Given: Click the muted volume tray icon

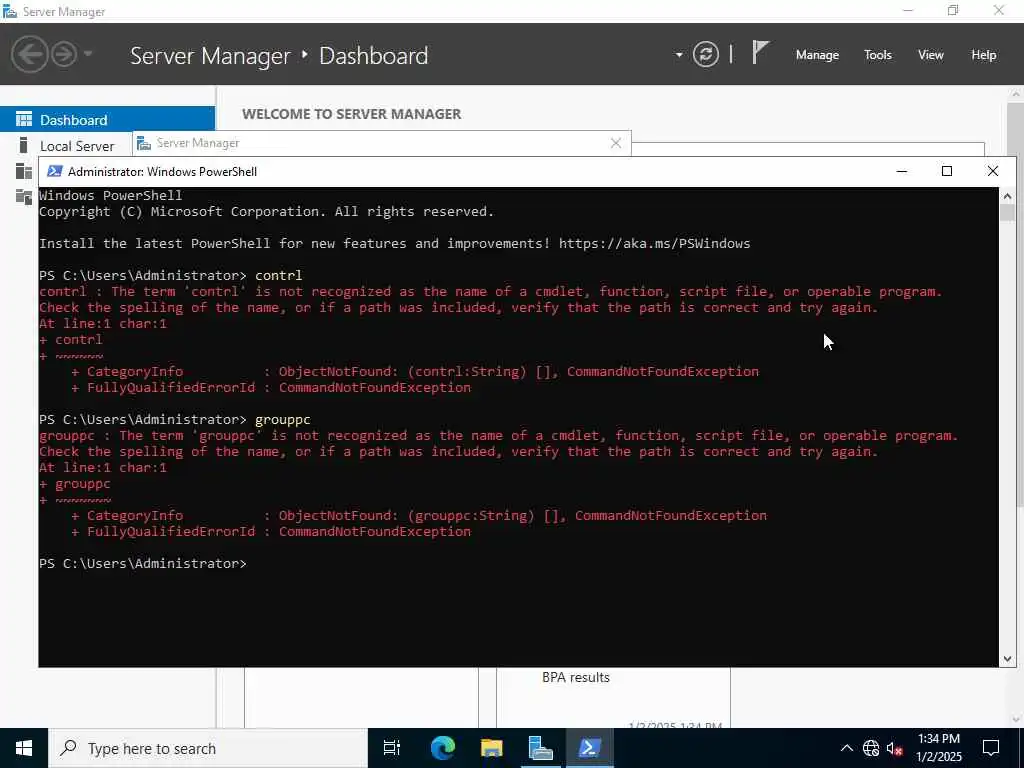Looking at the screenshot, I should click(x=895, y=748).
